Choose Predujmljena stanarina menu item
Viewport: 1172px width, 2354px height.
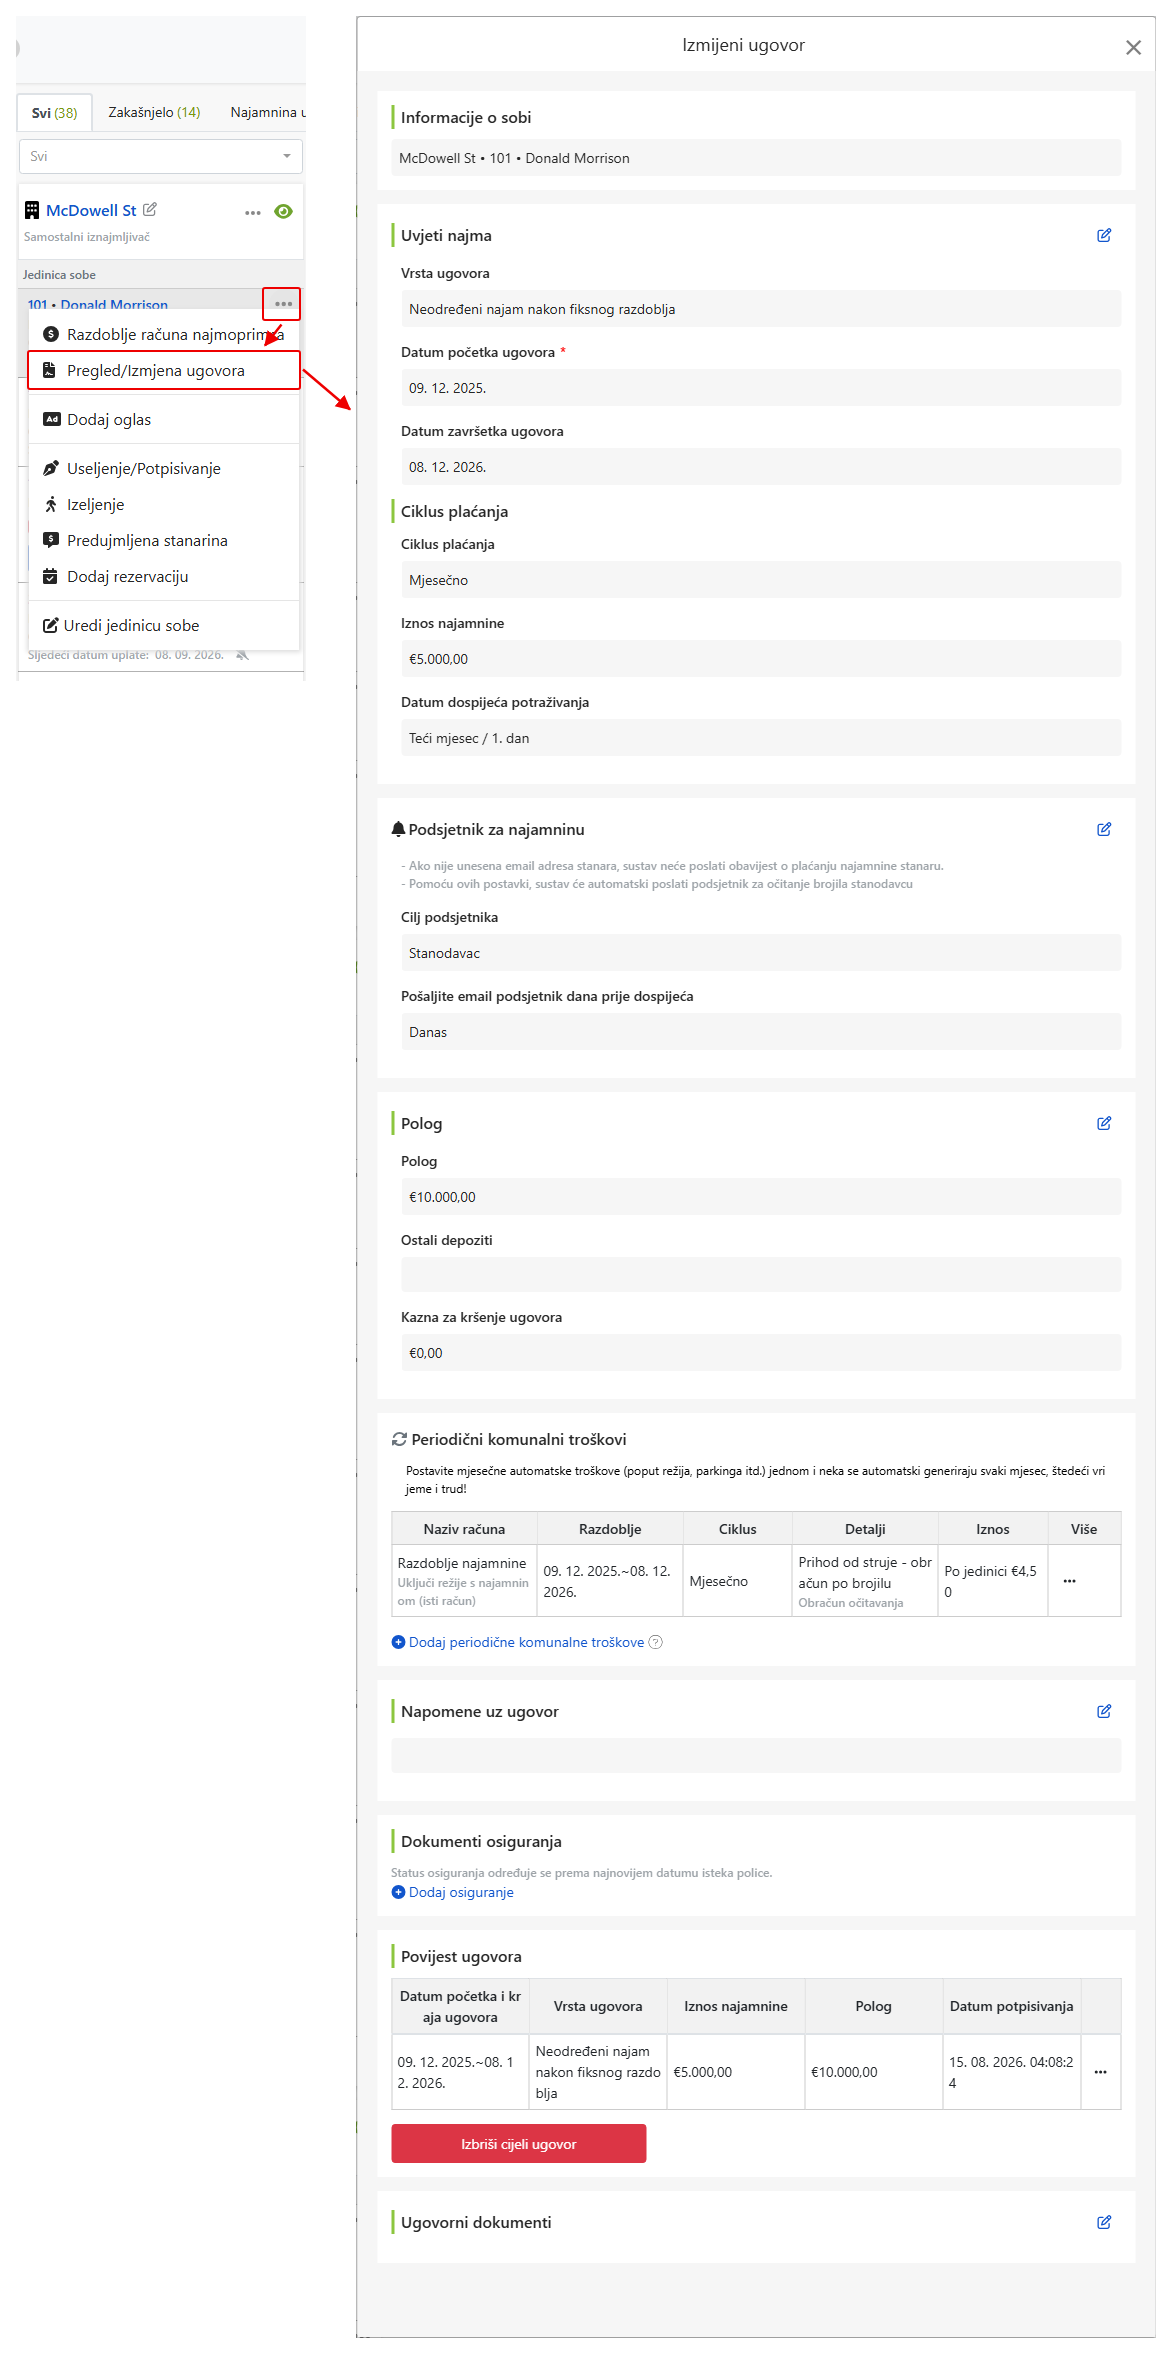click(164, 540)
